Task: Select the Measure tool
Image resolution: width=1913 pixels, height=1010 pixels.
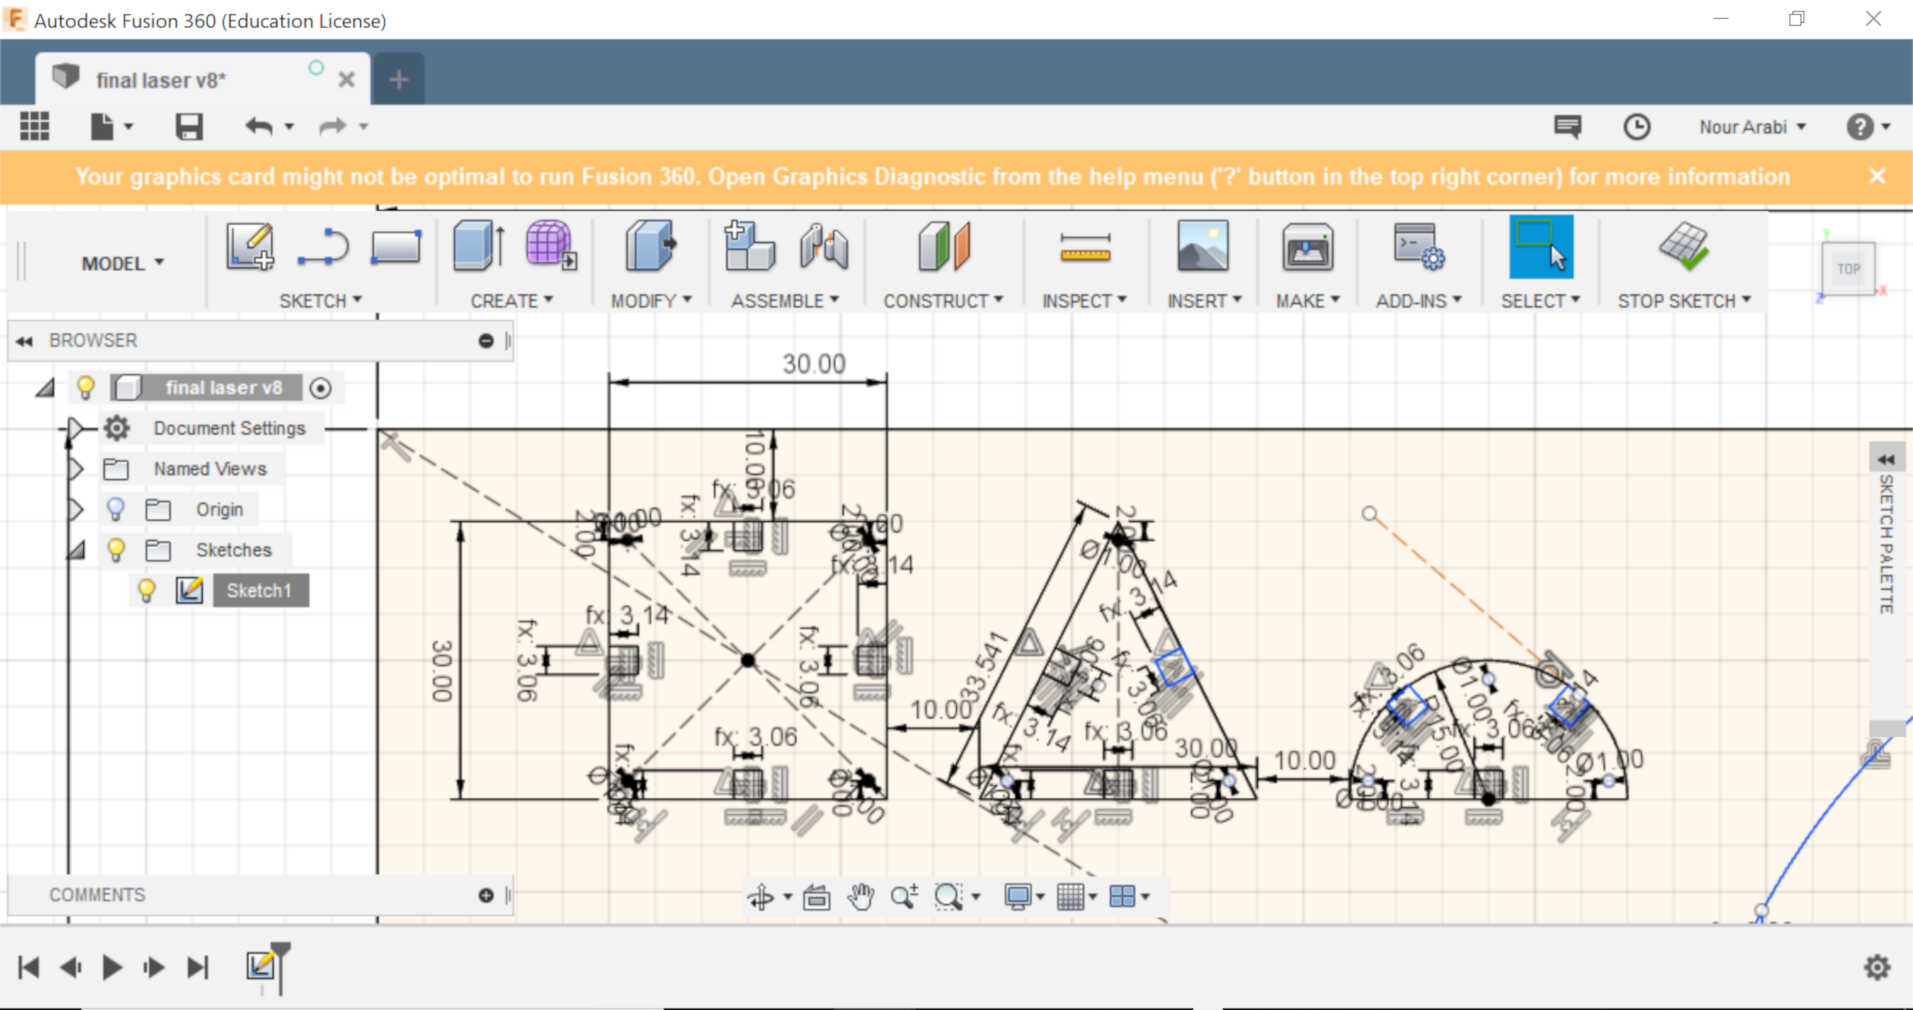Action: [x=1085, y=248]
